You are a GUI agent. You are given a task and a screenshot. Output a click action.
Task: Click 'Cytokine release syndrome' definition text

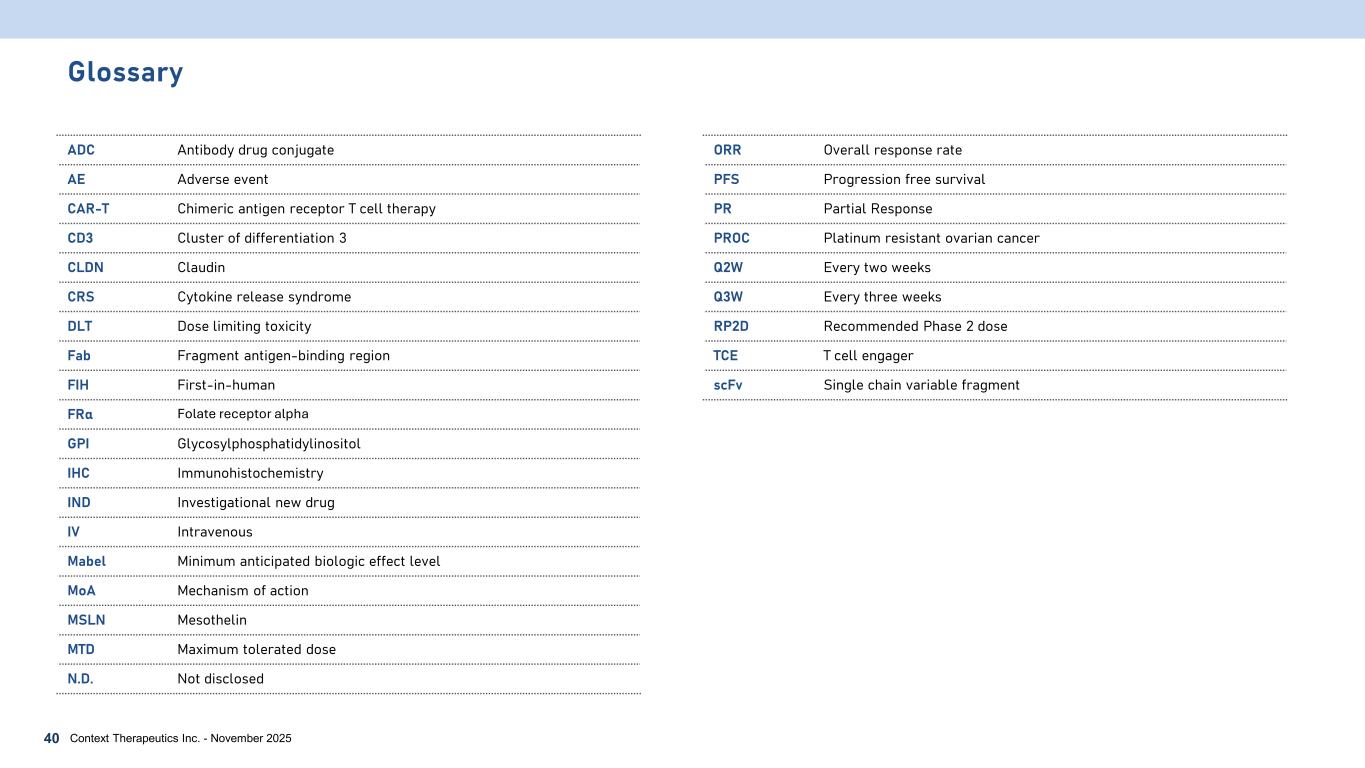(x=264, y=297)
